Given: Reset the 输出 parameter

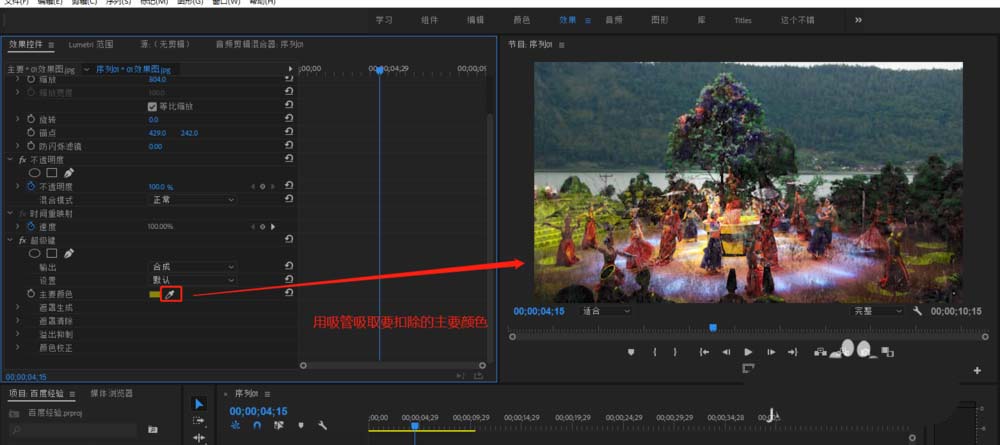Looking at the screenshot, I should [289, 266].
